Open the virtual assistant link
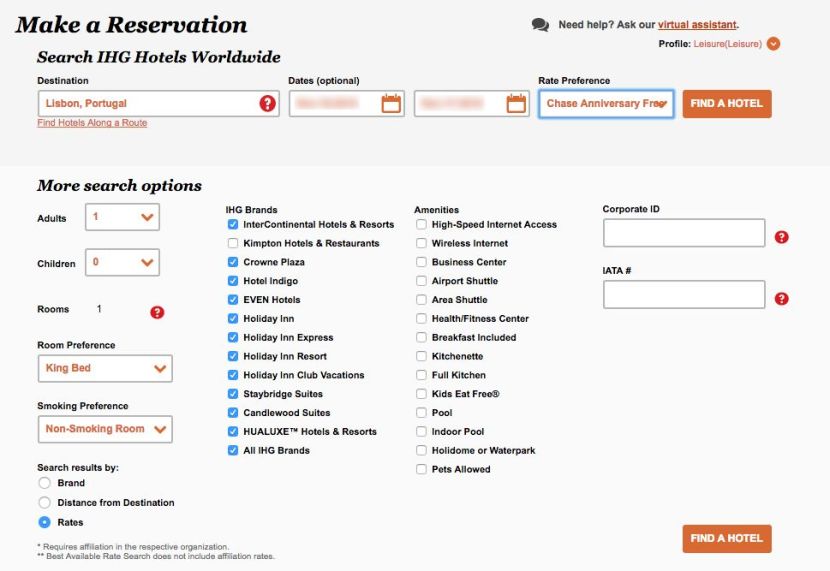 (697, 25)
